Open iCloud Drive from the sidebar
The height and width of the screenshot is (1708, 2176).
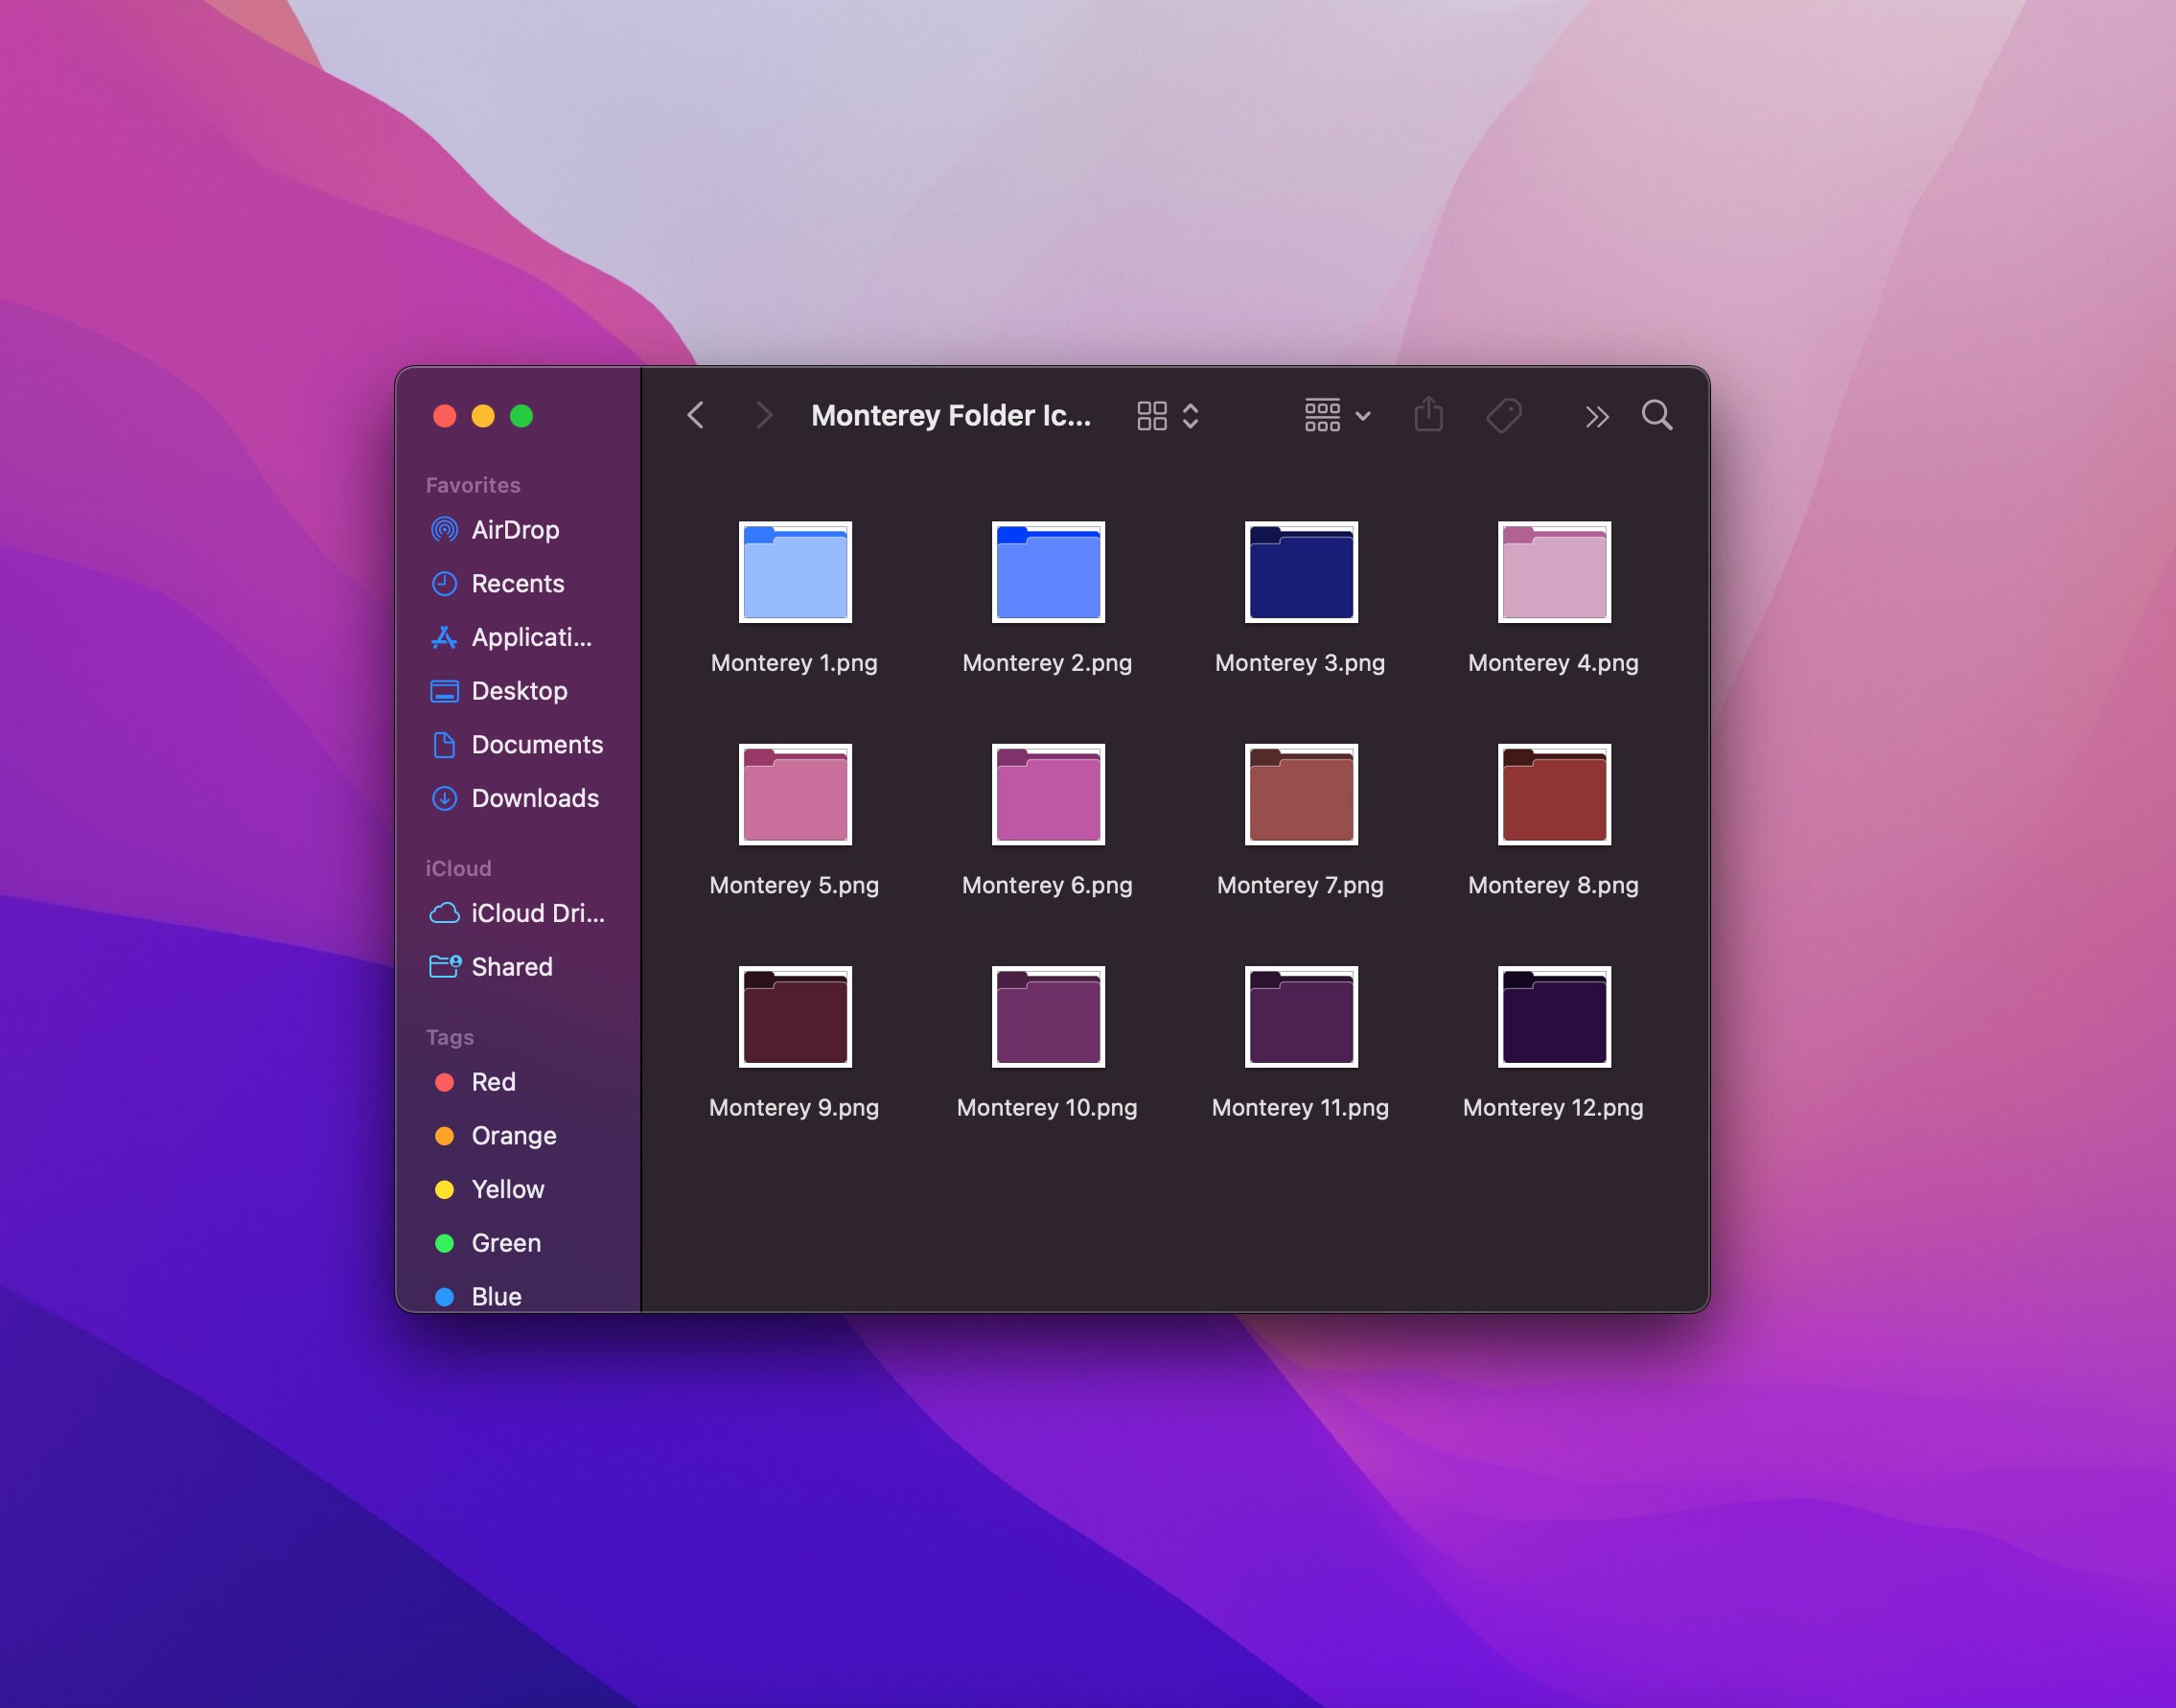[x=537, y=913]
